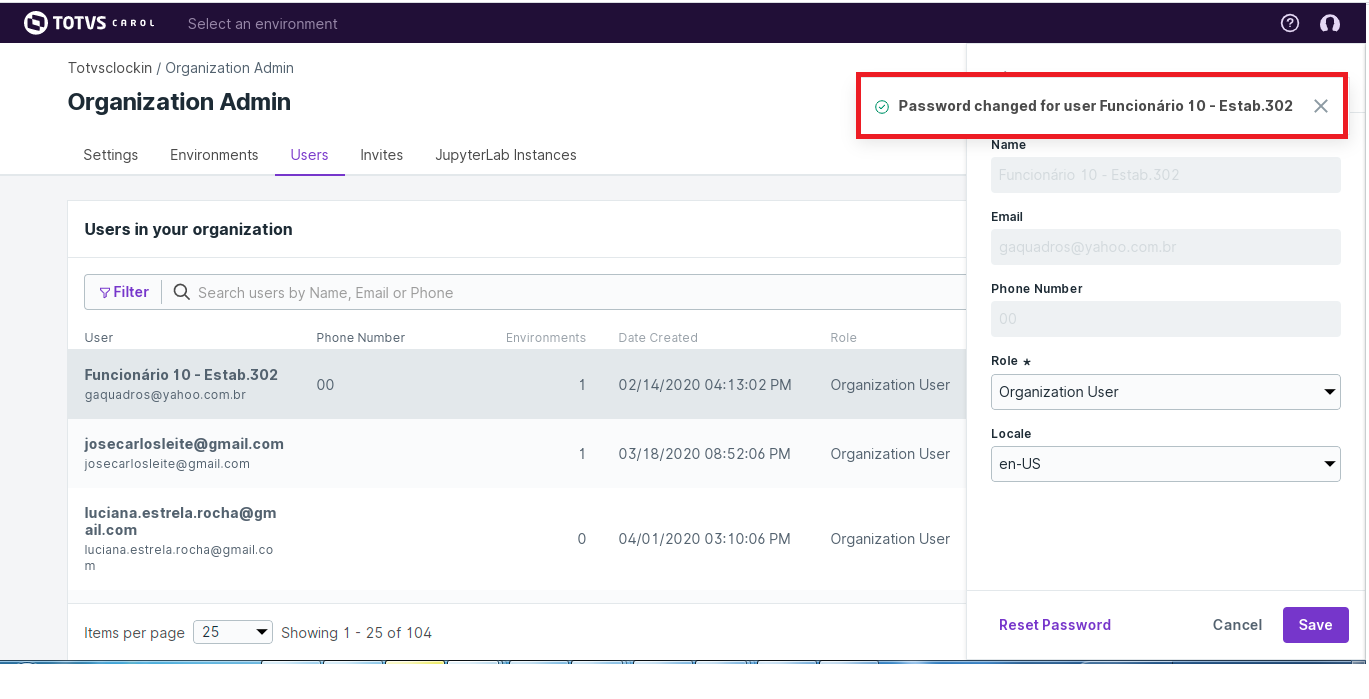The height and width of the screenshot is (699, 1369).
Task: Open the Environments tab
Action: pos(214,155)
